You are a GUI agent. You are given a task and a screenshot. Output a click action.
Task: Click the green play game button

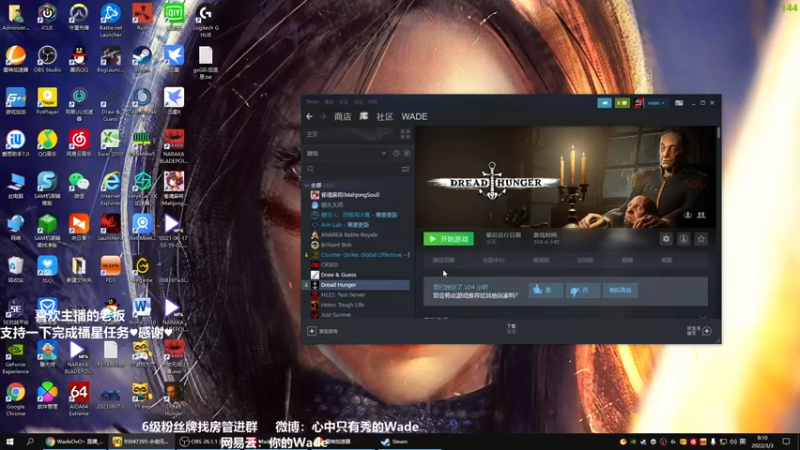[448, 239]
